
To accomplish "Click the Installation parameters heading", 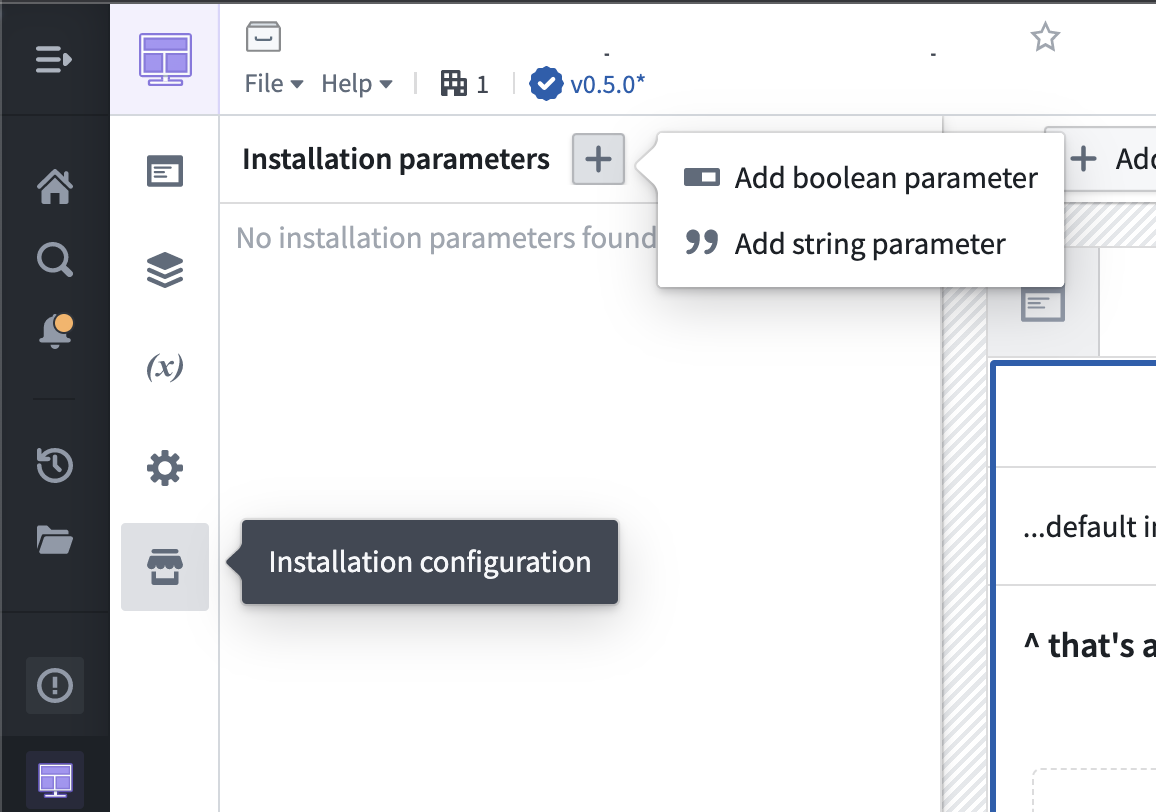I will pyautogui.click(x=396, y=159).
